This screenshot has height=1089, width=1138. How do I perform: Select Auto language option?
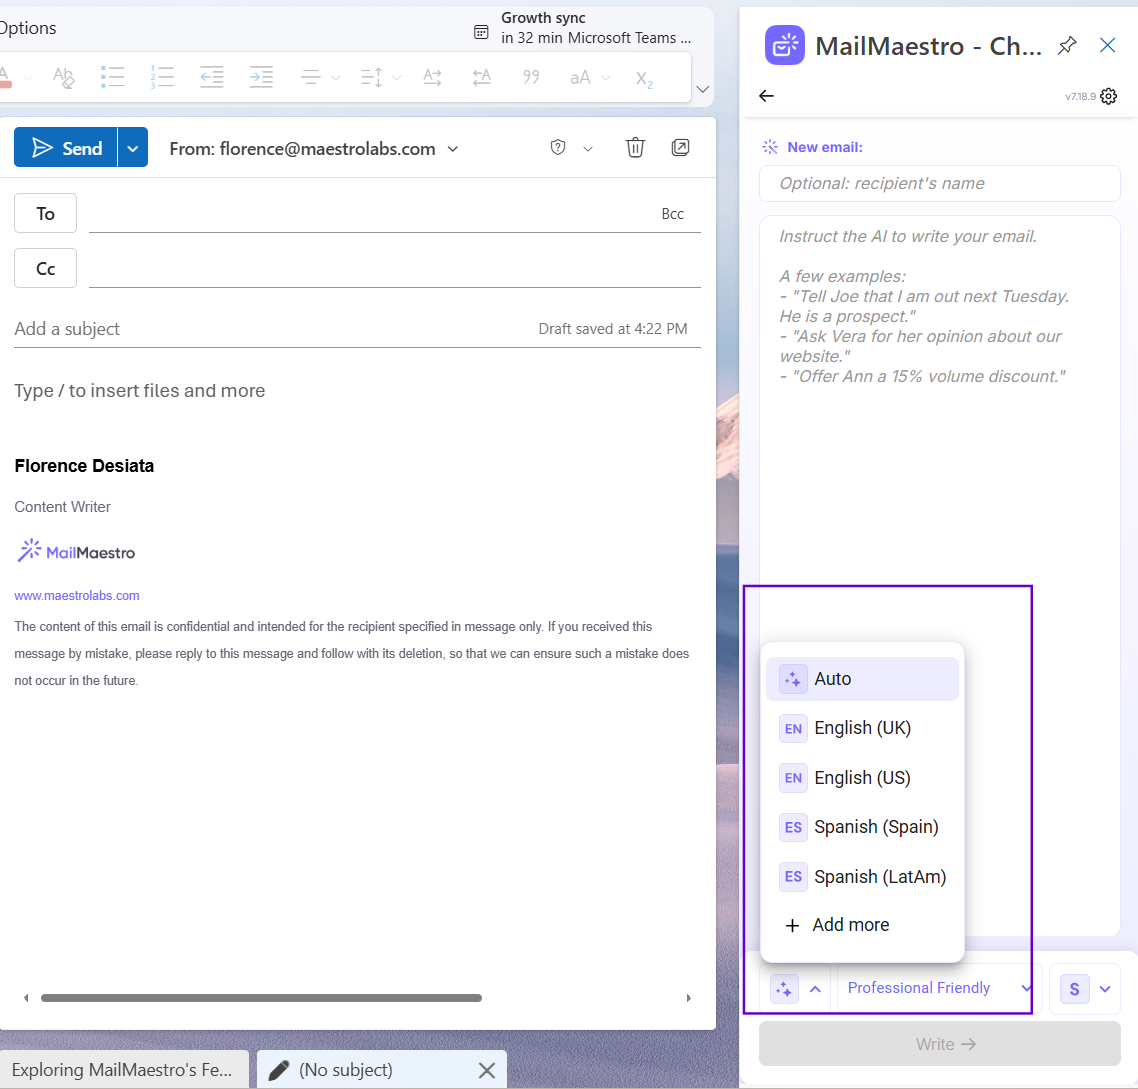[x=862, y=679]
